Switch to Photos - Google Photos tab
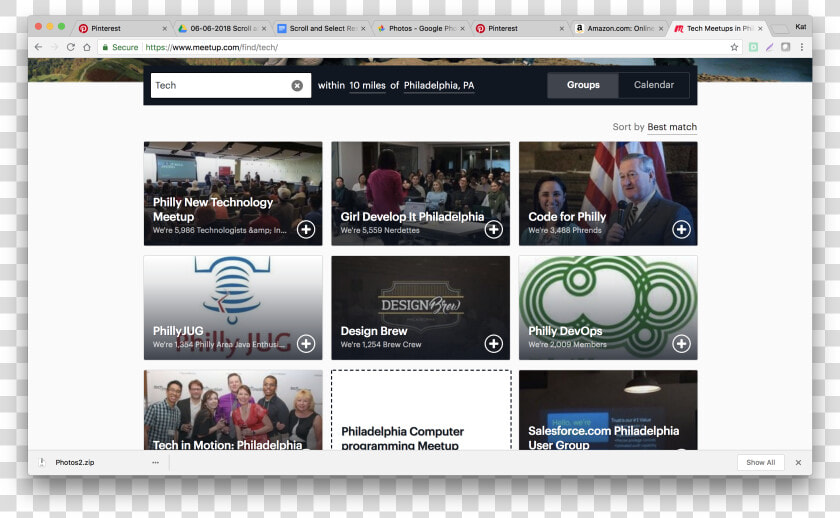The image size is (840, 518). point(419,28)
